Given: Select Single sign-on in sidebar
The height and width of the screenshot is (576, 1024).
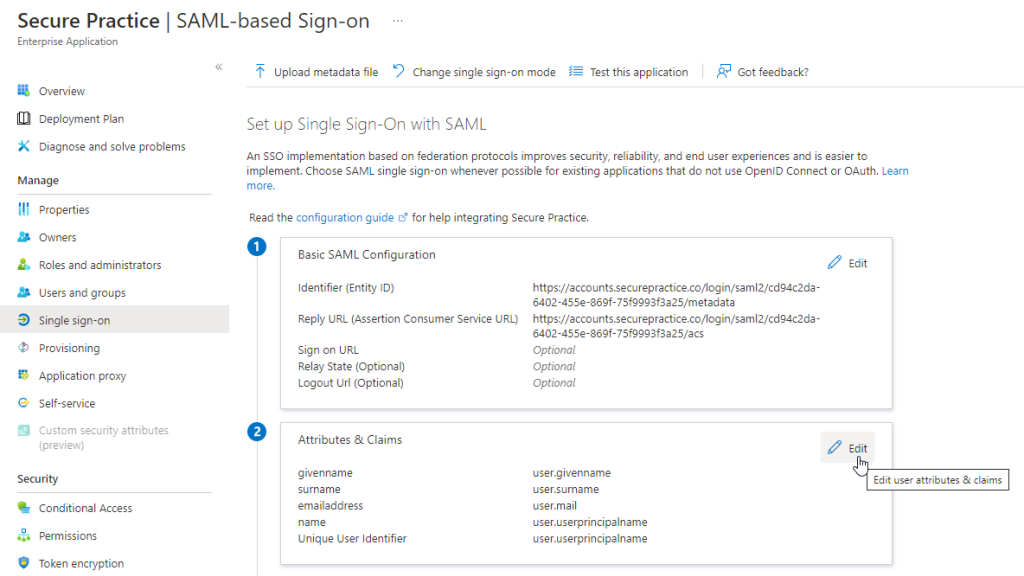Looking at the screenshot, I should [74, 321].
